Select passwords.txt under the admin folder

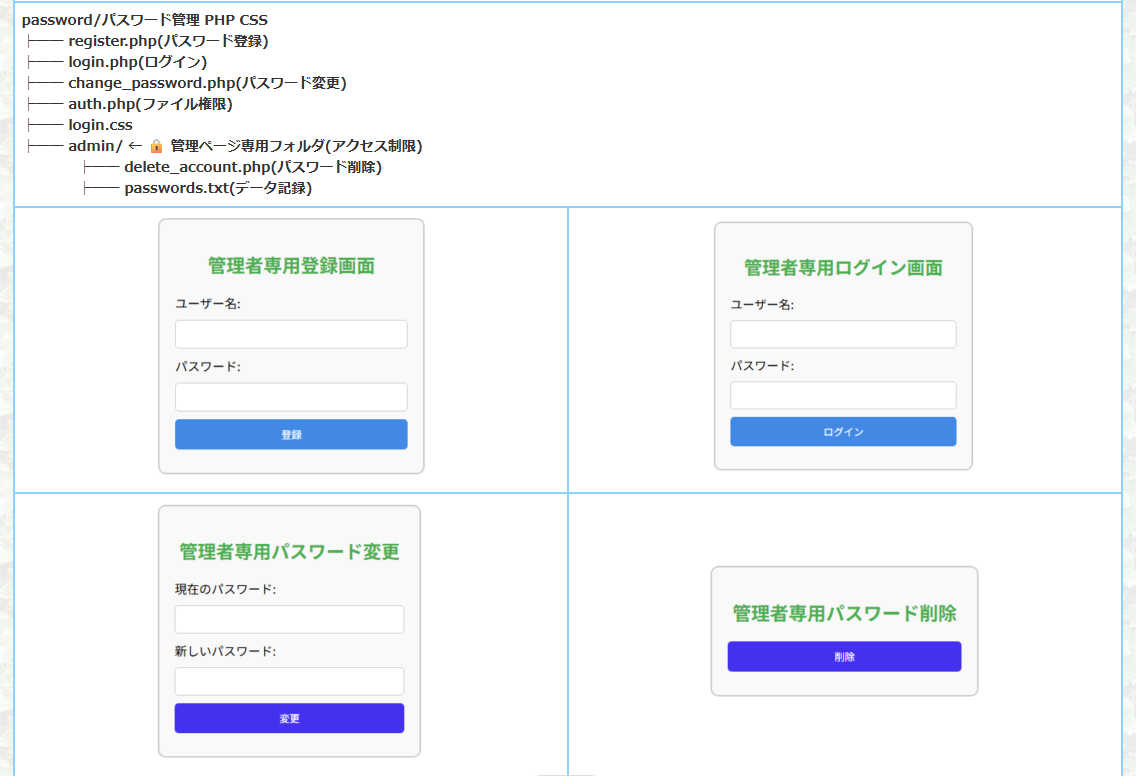point(176,188)
